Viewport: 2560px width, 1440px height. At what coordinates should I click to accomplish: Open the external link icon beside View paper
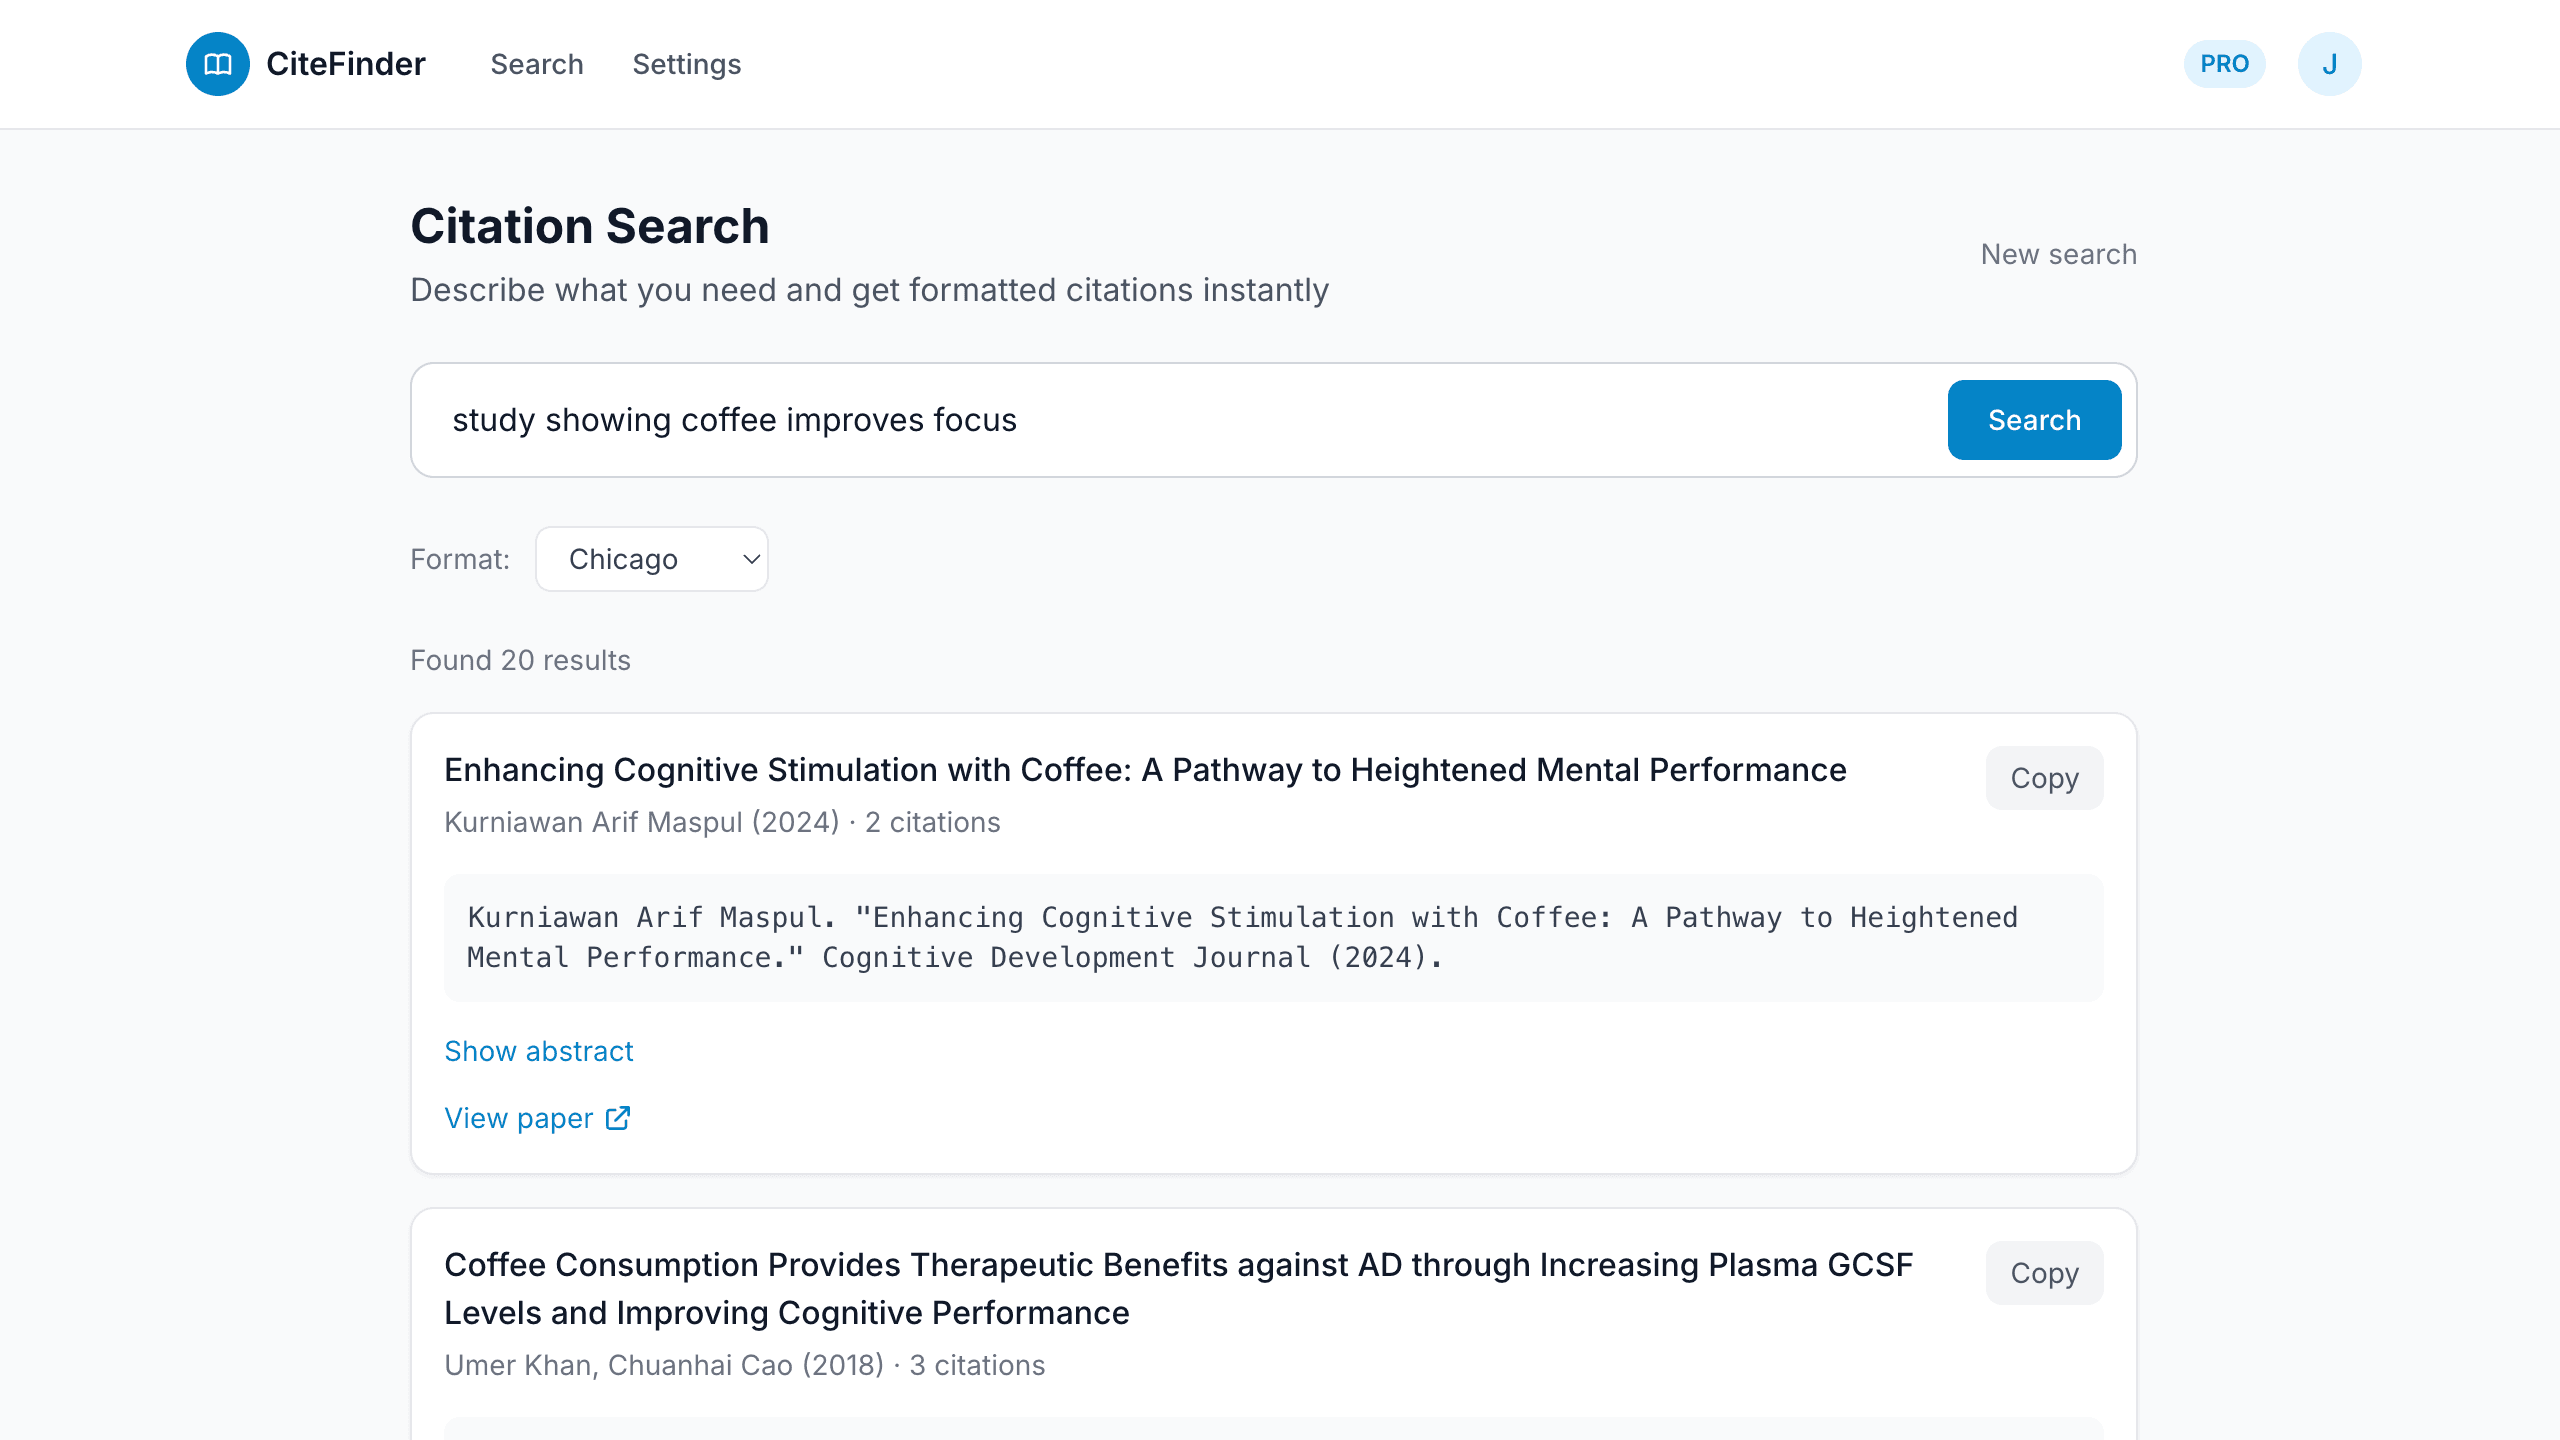[616, 1118]
